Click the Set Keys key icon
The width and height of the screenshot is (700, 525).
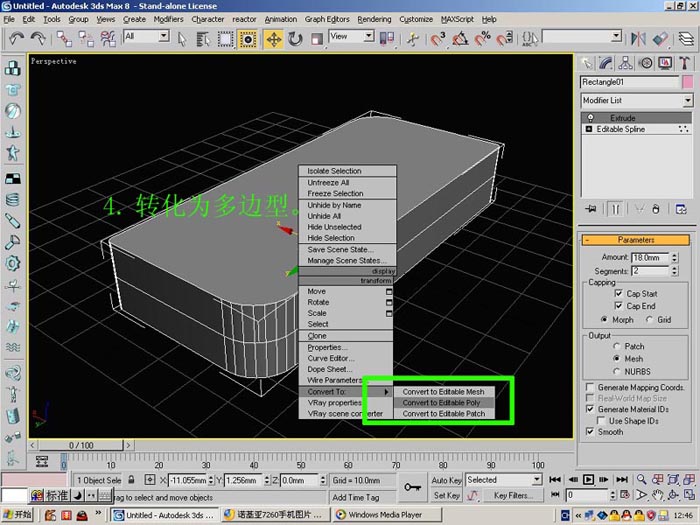pos(412,487)
